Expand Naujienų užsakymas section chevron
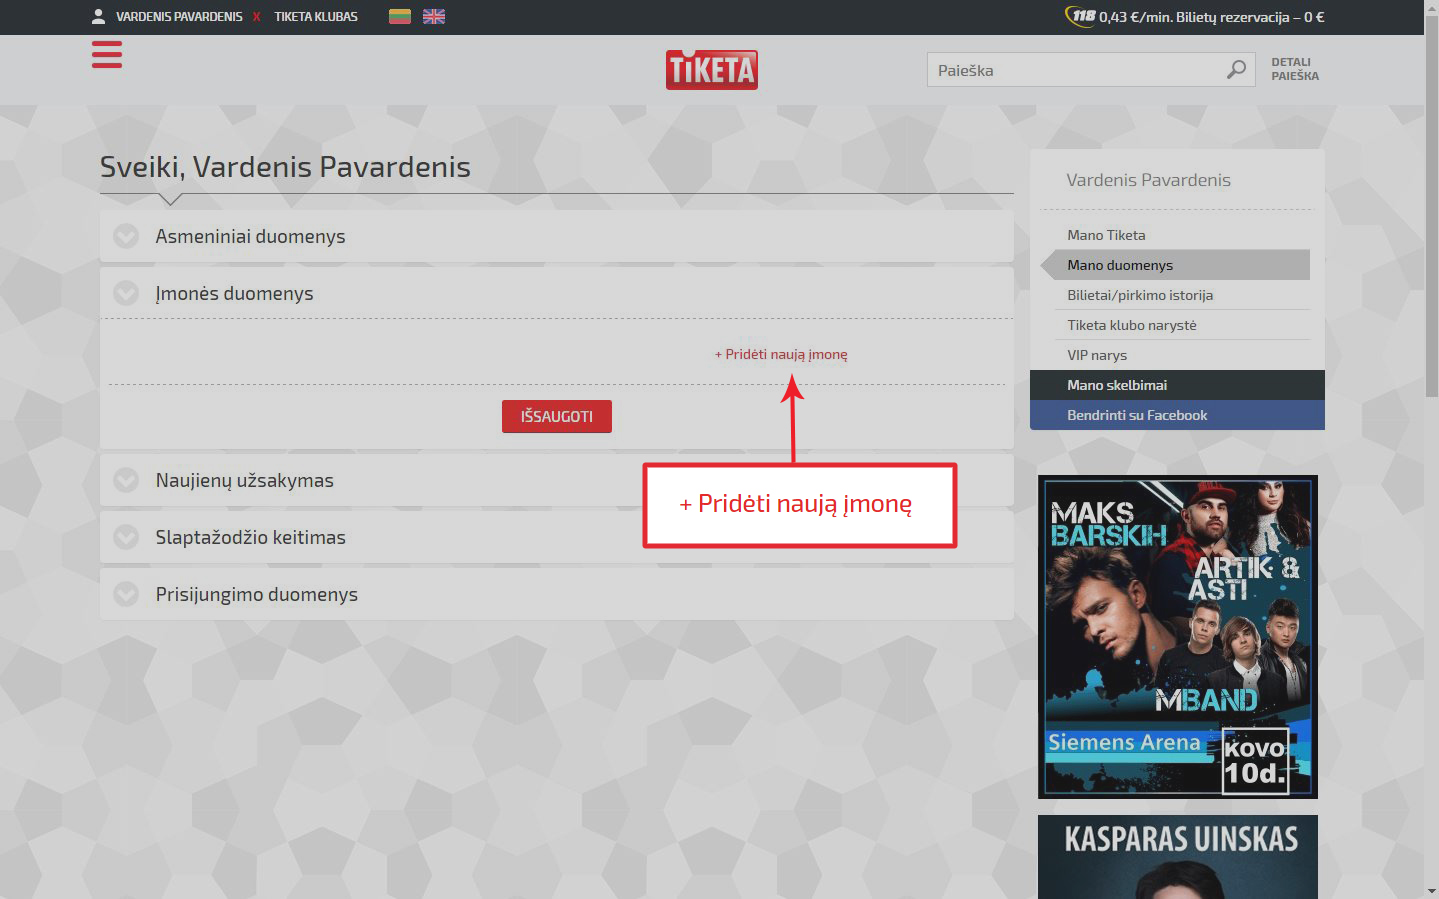 [x=126, y=480]
